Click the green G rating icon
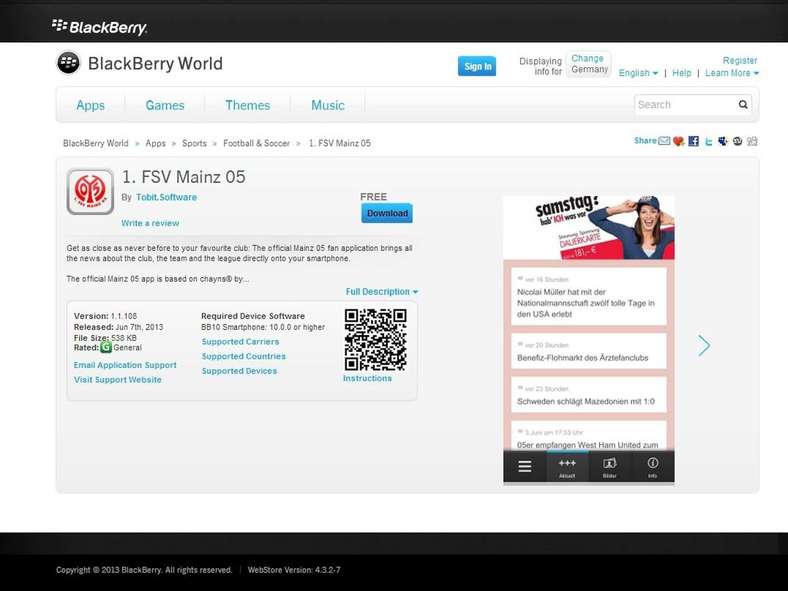The height and width of the screenshot is (591, 788). (106, 347)
